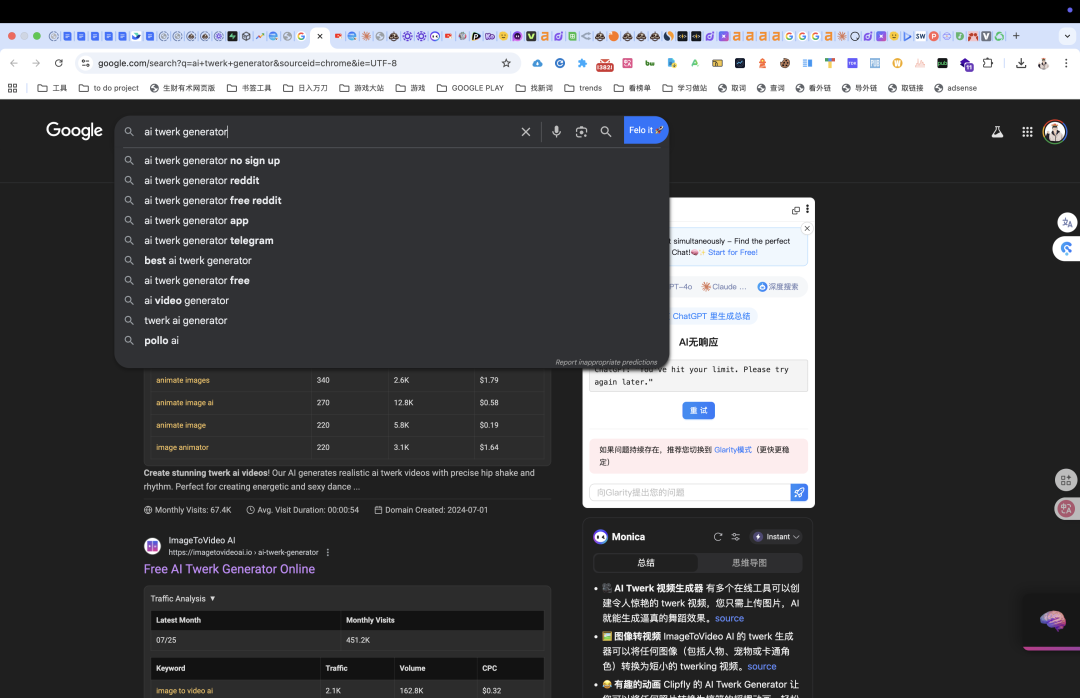Open the Google account avatar

(1055, 132)
